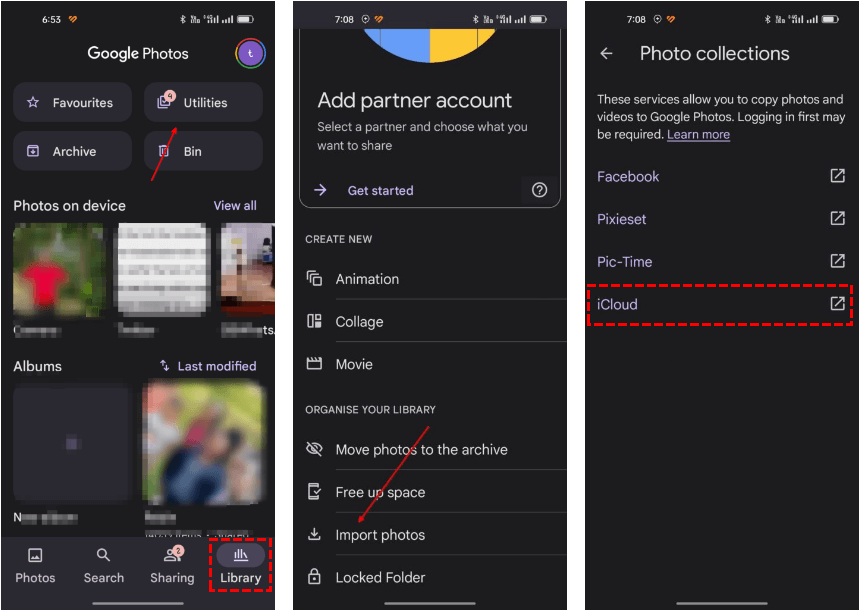The height and width of the screenshot is (611, 860).
Task: Open the document device folder thumbnail
Action: pos(164,270)
